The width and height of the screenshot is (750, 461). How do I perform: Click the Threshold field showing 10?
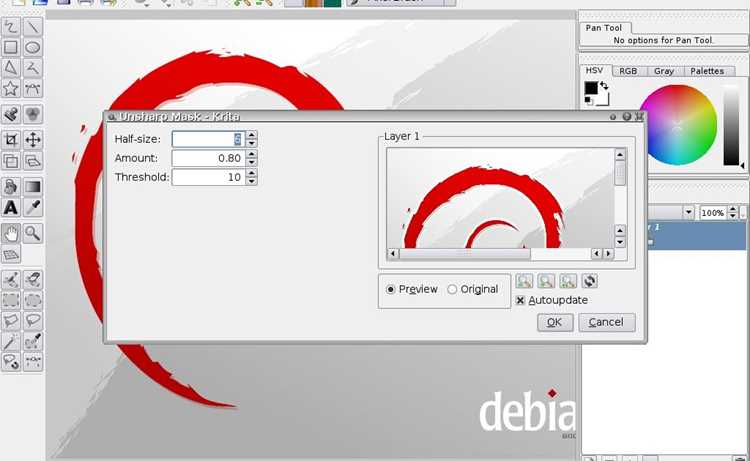coord(209,177)
